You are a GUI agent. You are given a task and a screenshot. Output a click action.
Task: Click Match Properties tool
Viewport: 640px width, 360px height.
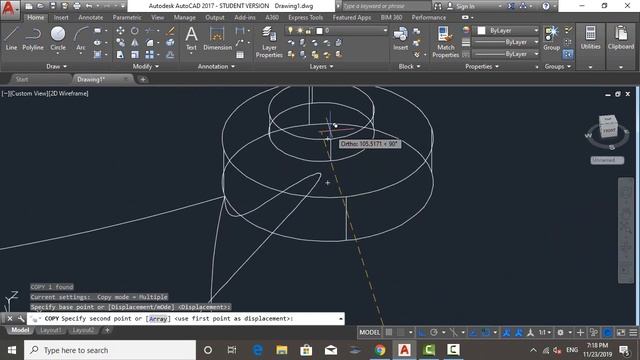445,42
